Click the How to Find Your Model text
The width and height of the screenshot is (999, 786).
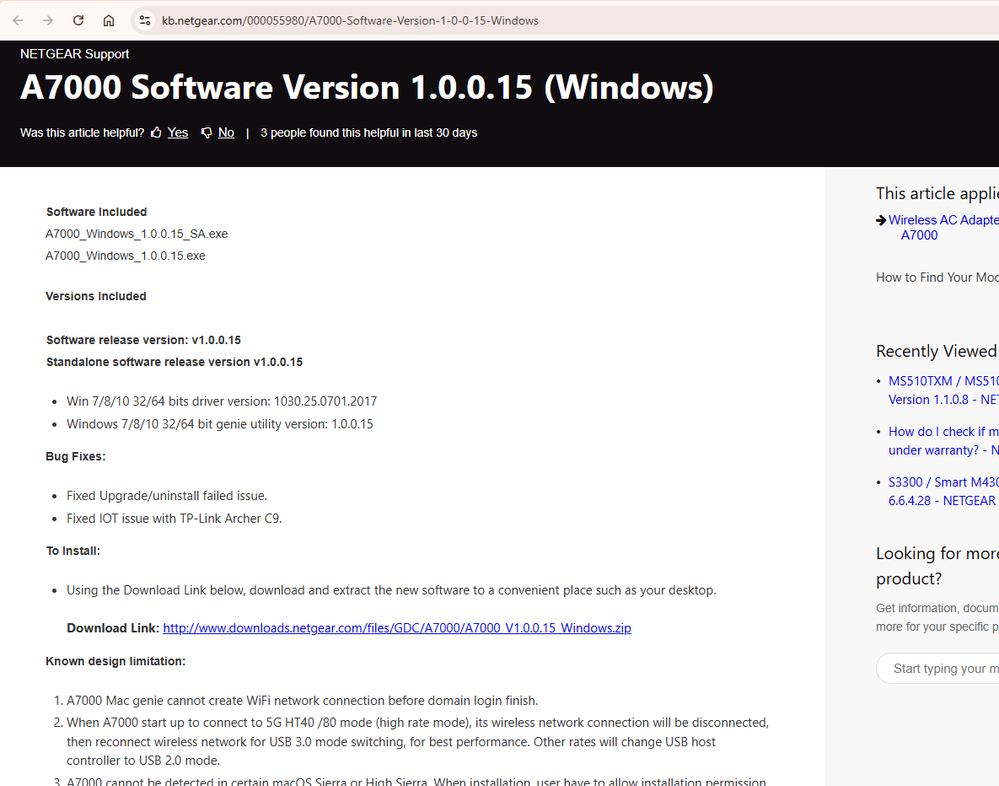point(936,277)
